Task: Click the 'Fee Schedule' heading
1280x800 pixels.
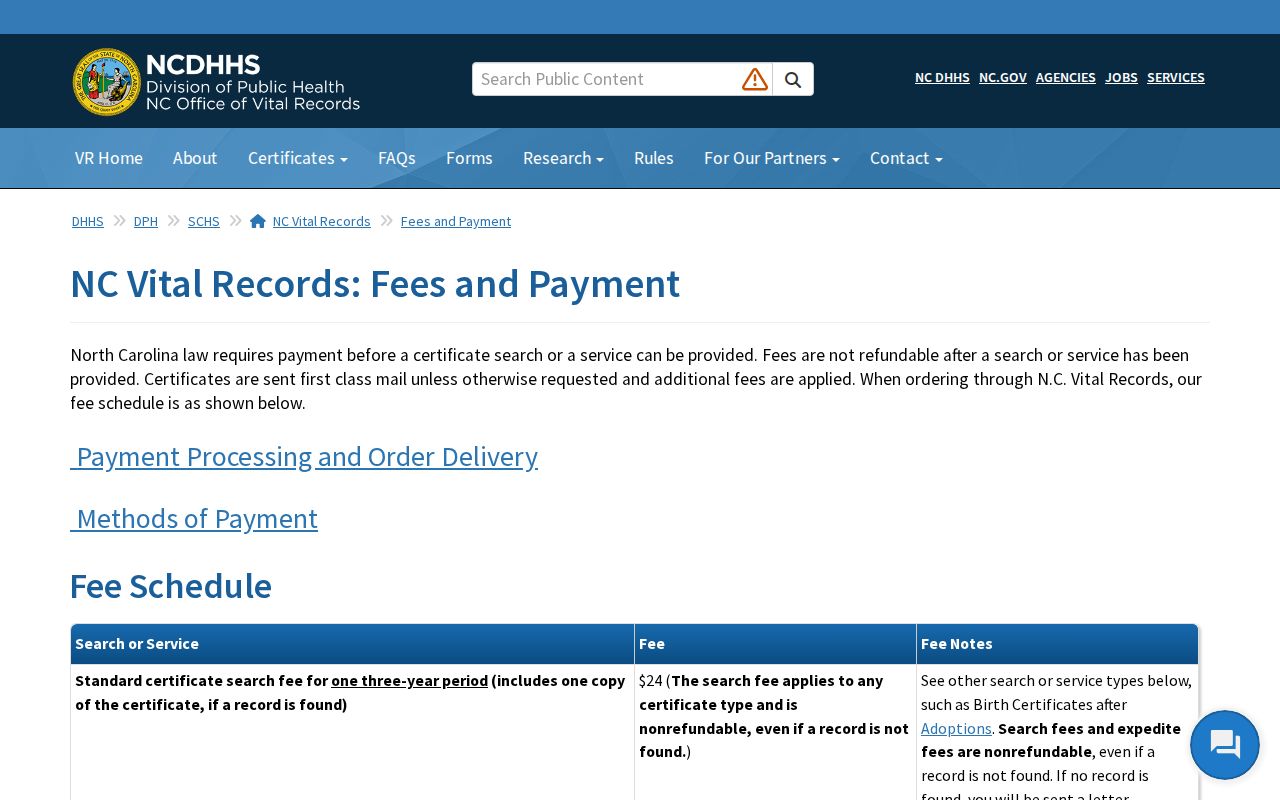Action: [x=171, y=586]
